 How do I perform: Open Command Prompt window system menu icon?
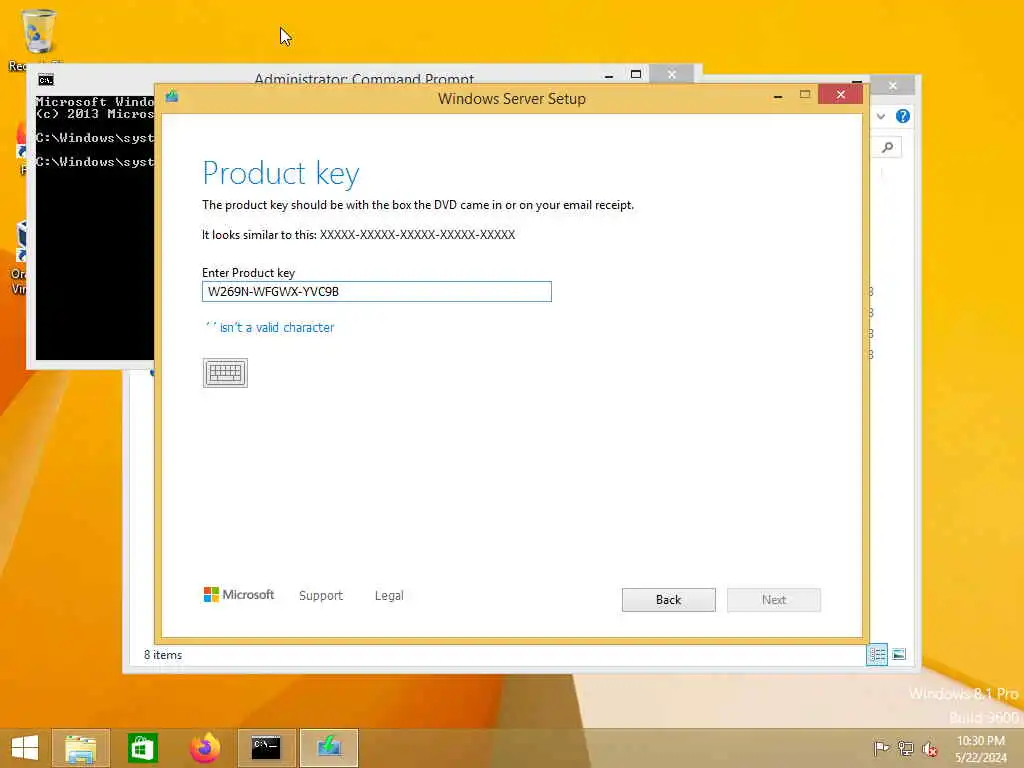46,80
